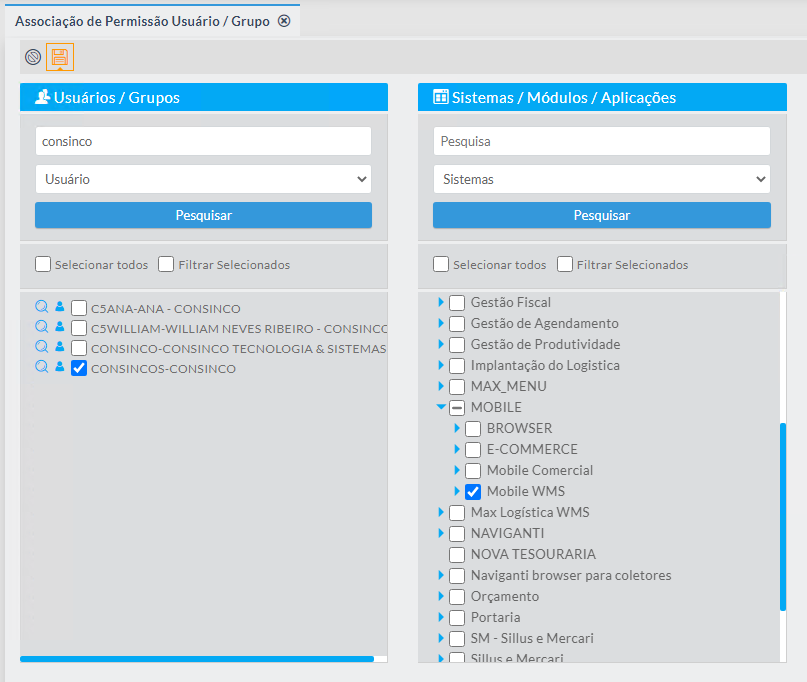The height and width of the screenshot is (682, 807).
Task: Uncheck the CONSINCOS-CONSINCO checkbox
Action: 79,368
